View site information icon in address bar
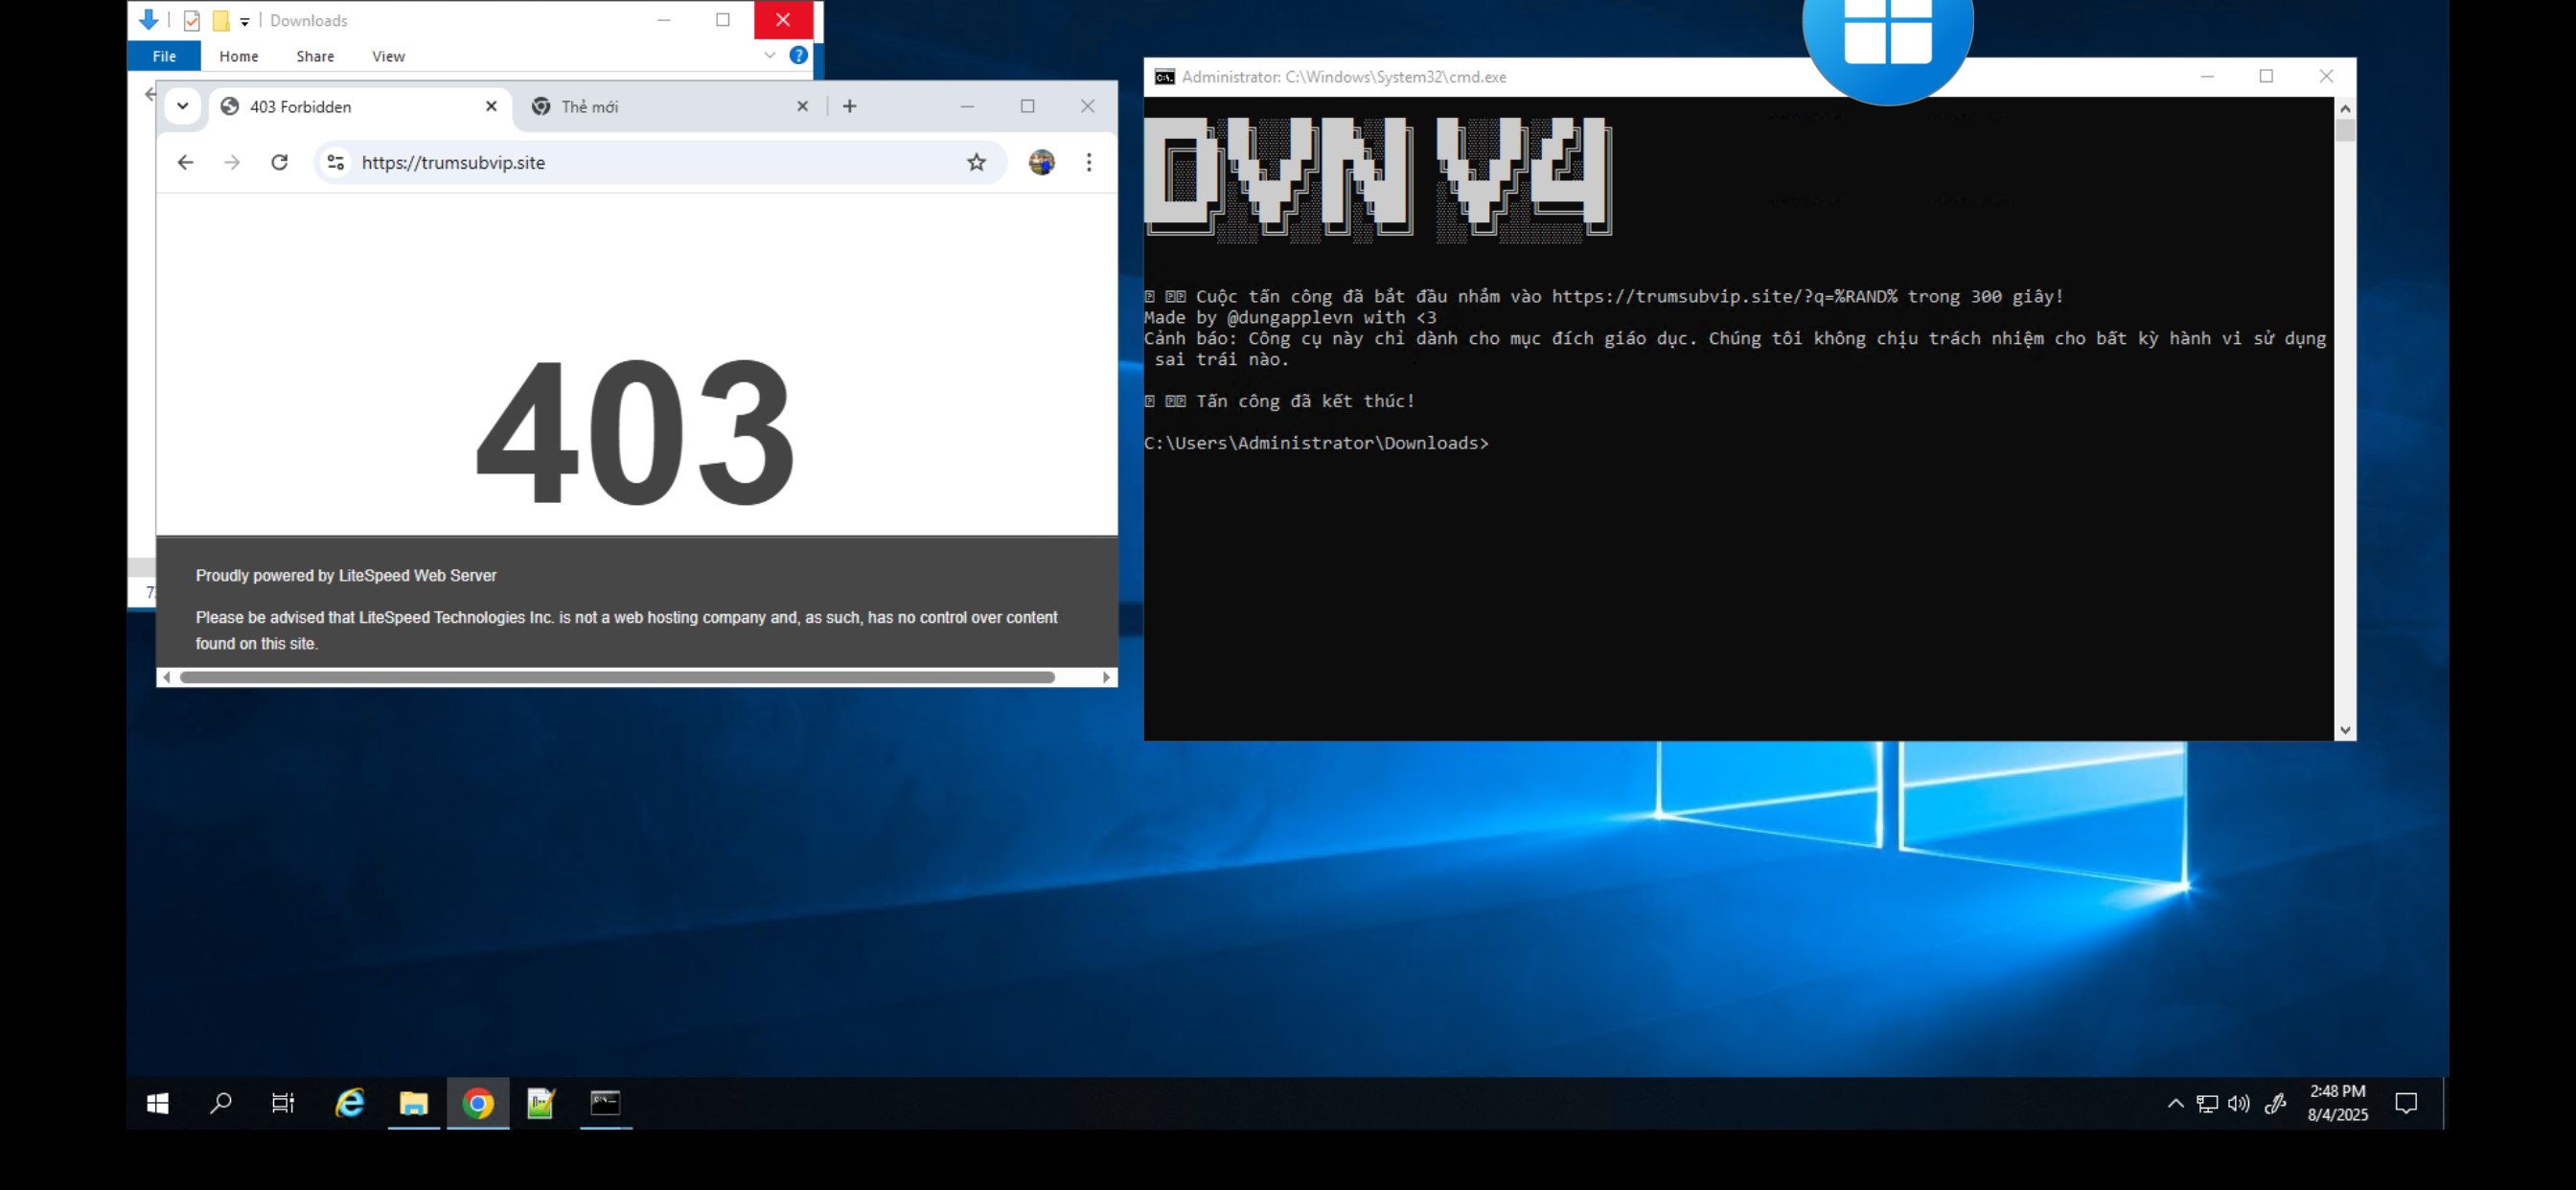The width and height of the screenshot is (2576, 1190). pyautogui.click(x=336, y=162)
